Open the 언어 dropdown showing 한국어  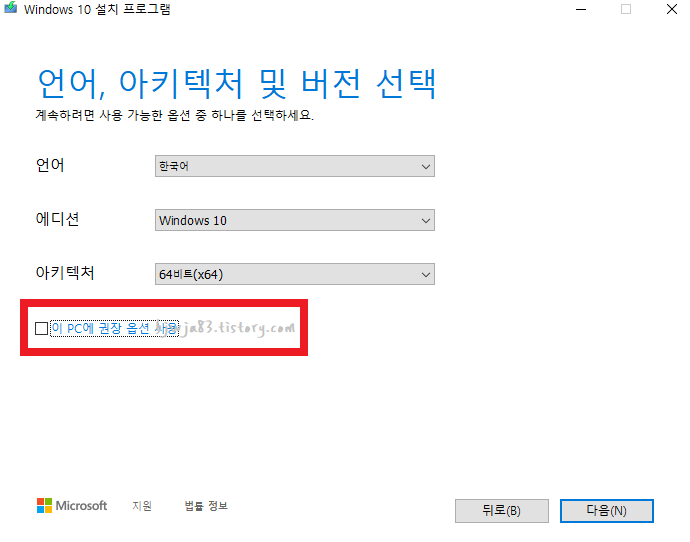coord(294,166)
